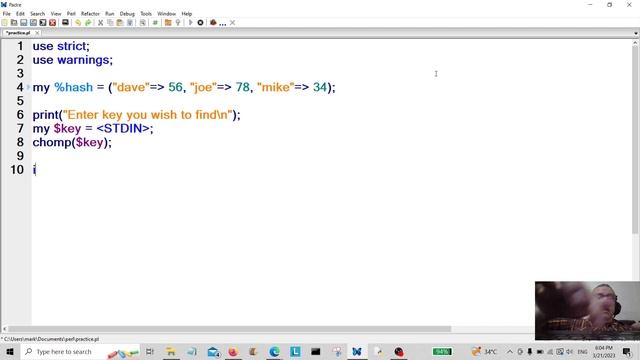Click the Select All toolbar icon

click(130, 23)
